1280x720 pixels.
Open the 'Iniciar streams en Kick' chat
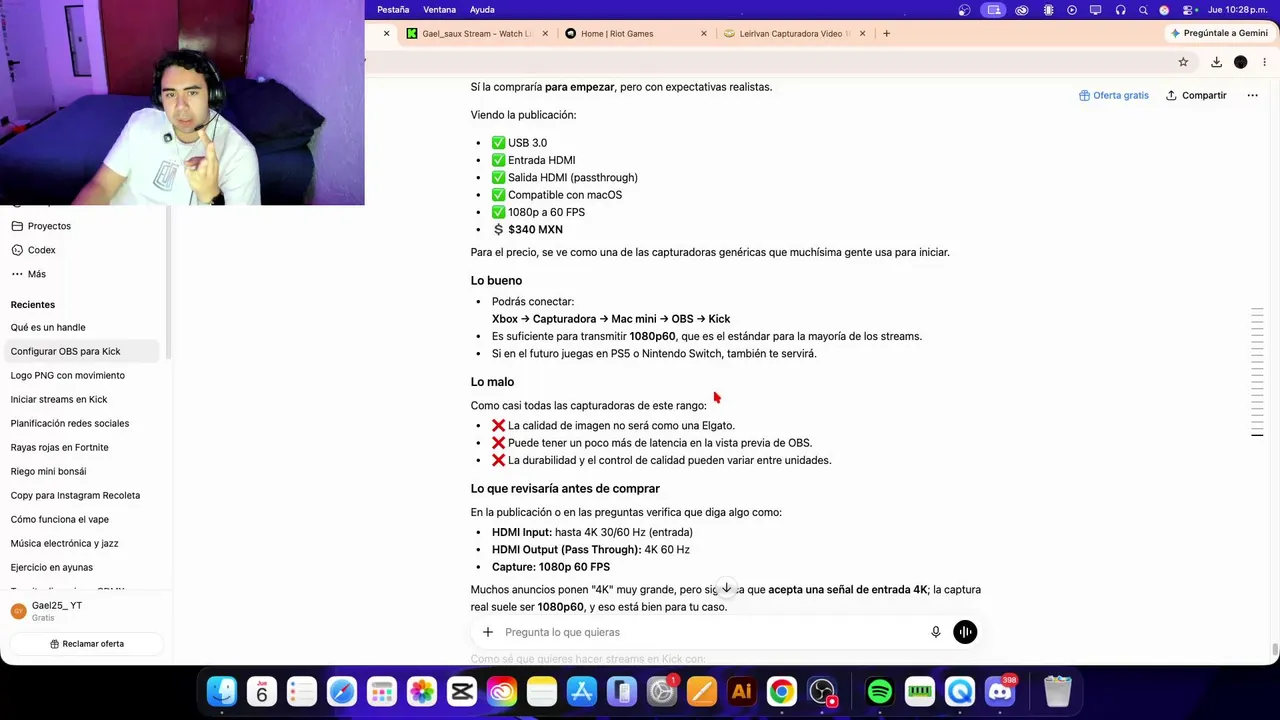tap(84, 399)
